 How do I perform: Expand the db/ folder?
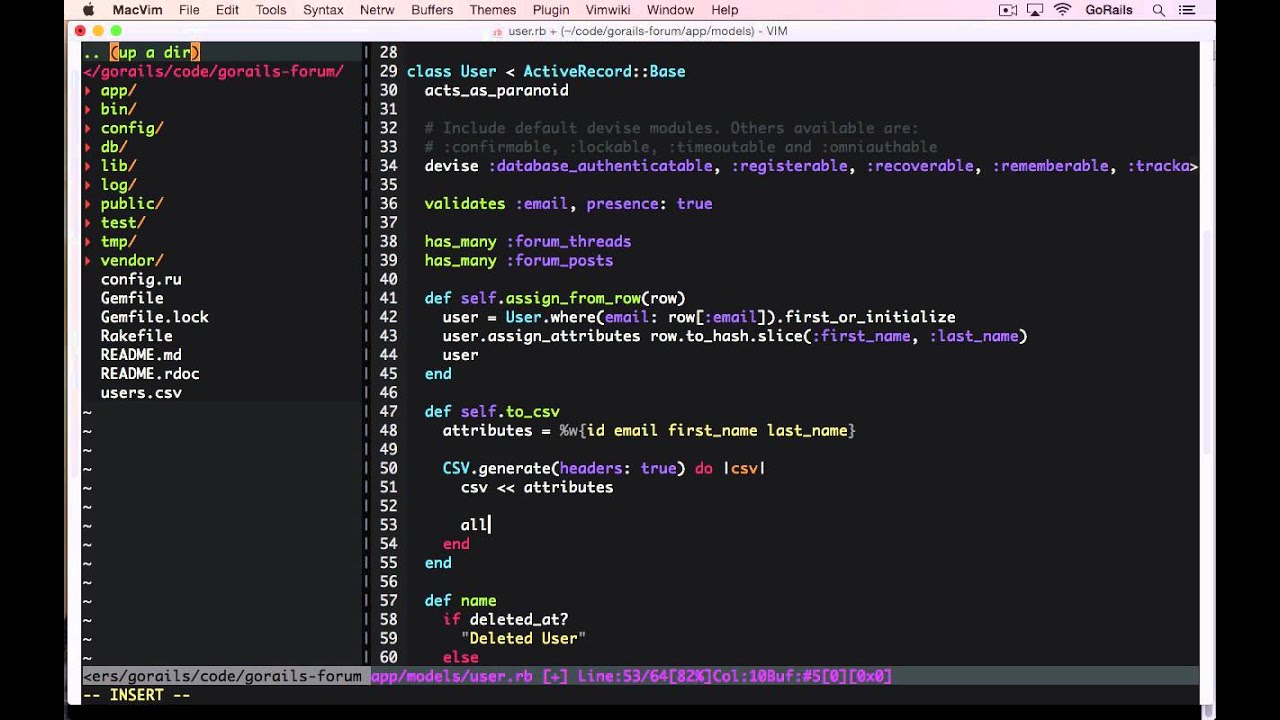click(x=113, y=147)
